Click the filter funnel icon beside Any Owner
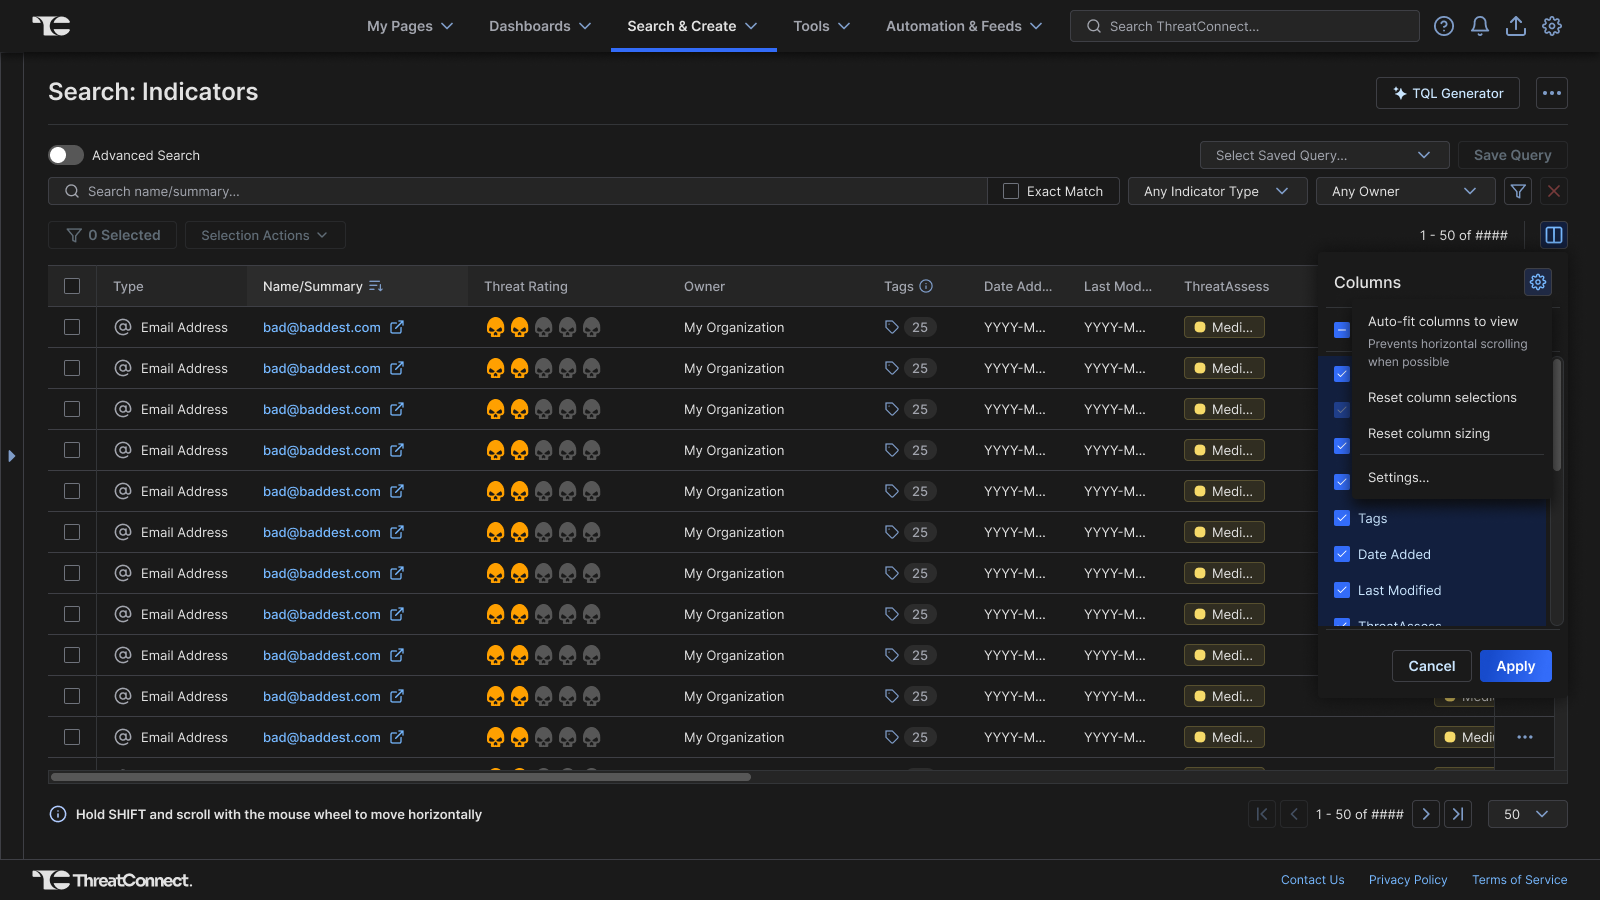This screenshot has height=900, width=1600. (x=1518, y=191)
